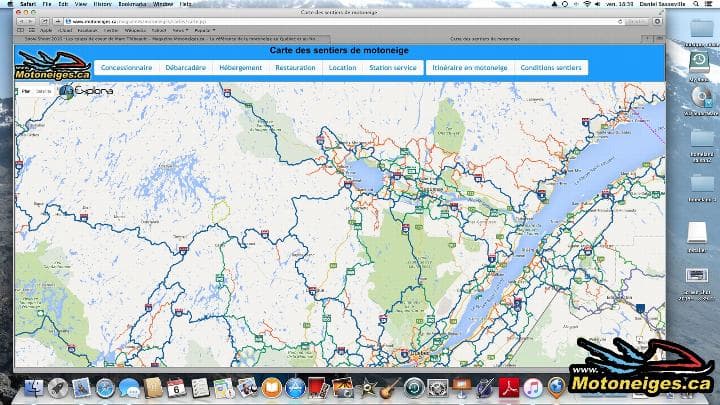Open the Window menu
This screenshot has height=405, width=720.
163,4
